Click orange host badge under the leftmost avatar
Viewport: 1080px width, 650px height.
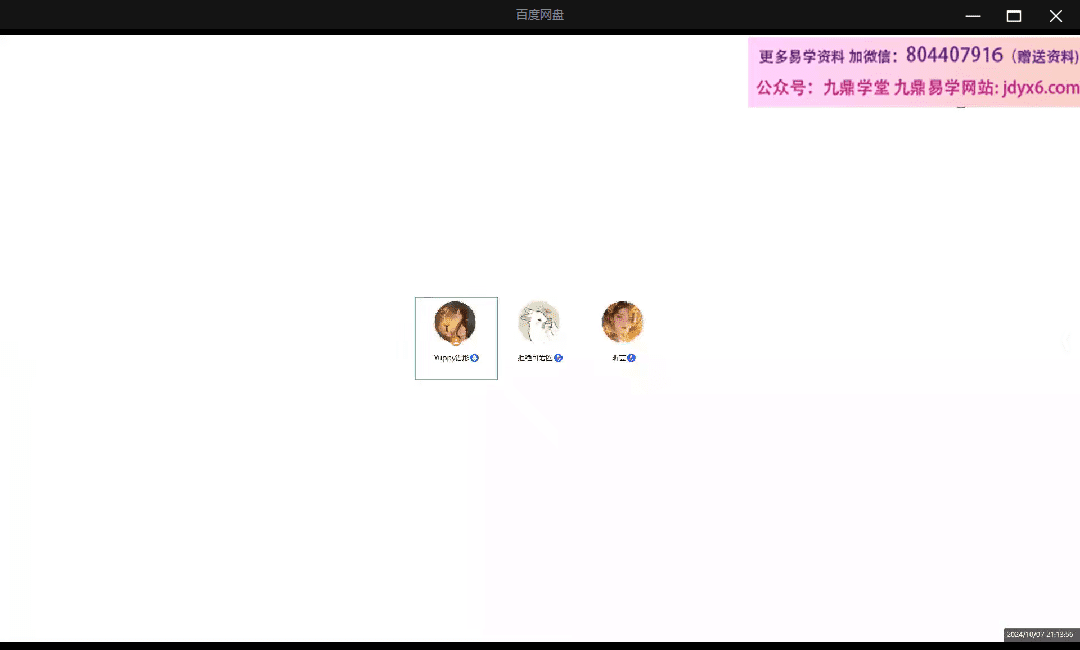tap(456, 342)
